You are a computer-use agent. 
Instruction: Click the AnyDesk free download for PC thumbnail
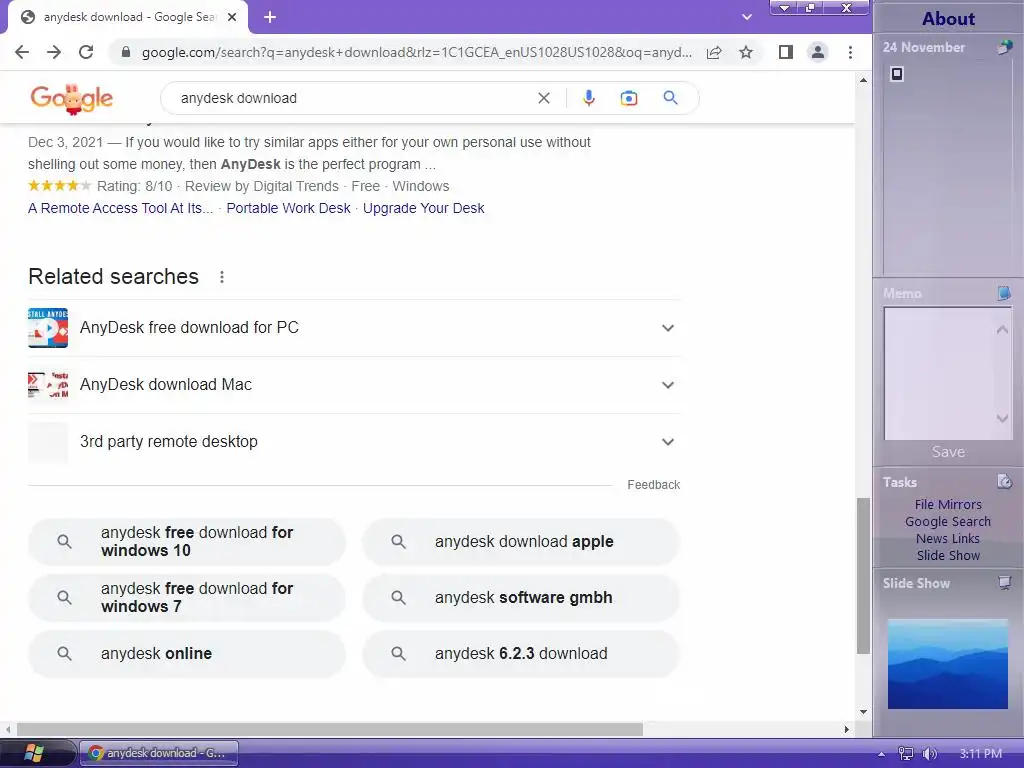[48, 328]
